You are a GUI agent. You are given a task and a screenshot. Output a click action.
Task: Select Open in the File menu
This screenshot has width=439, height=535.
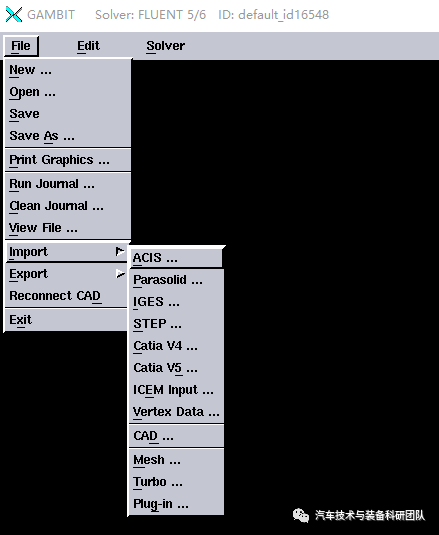pyautogui.click(x=68, y=92)
